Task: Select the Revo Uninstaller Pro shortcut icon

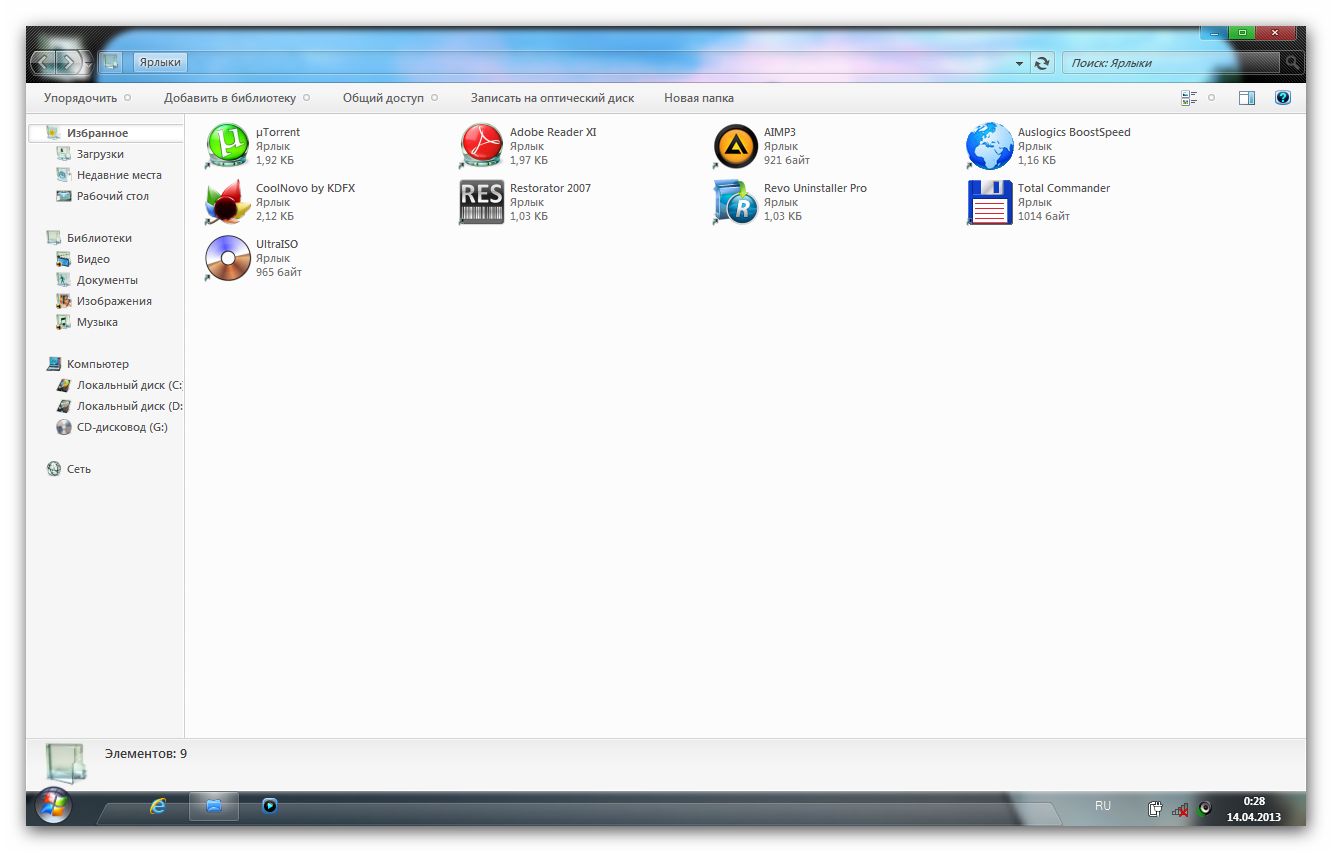Action: 735,202
